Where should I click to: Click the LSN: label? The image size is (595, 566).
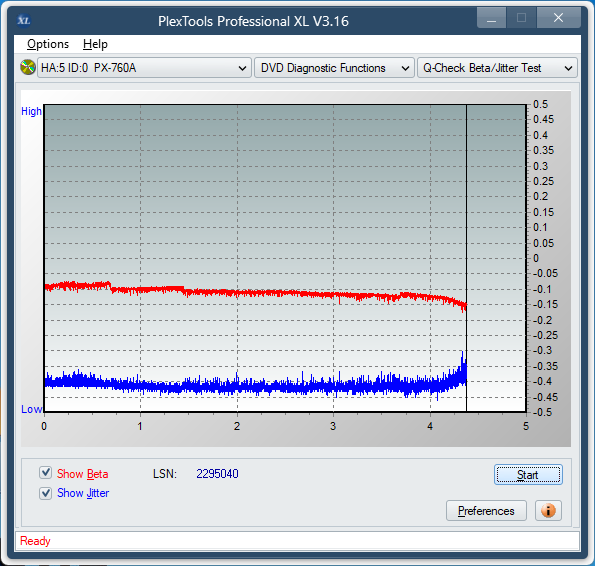[x=165, y=474]
